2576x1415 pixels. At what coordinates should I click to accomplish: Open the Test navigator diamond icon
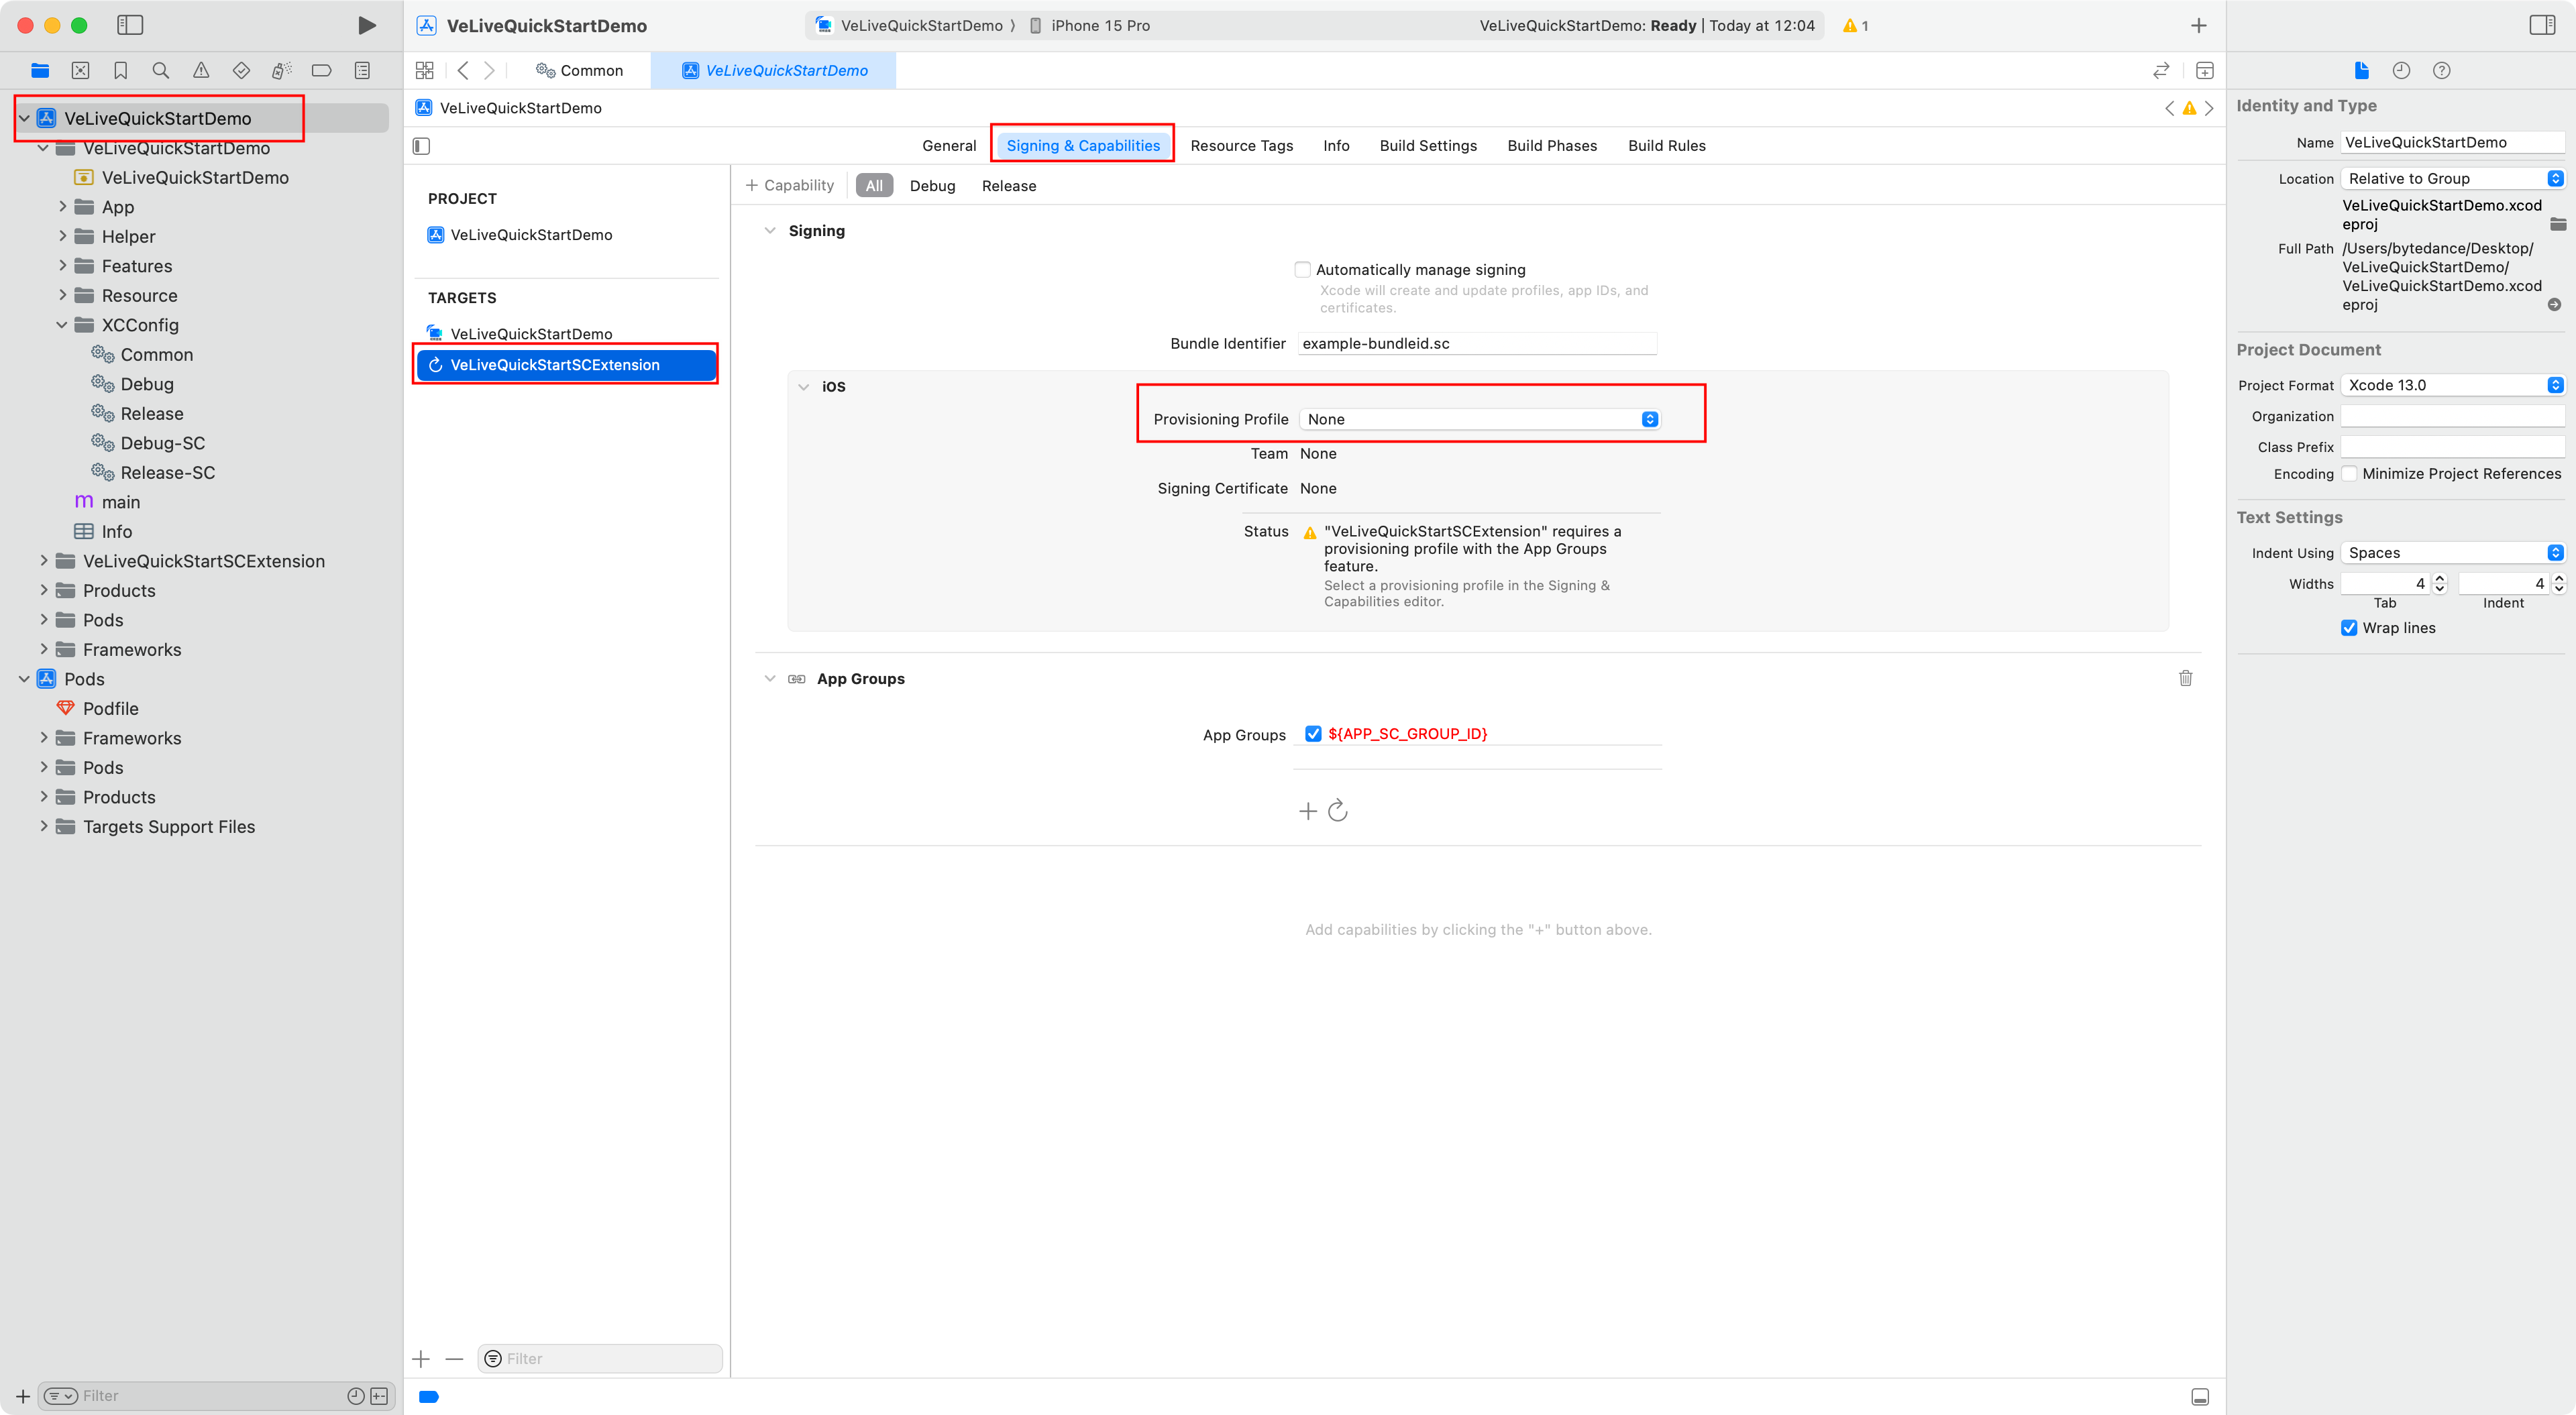(241, 70)
